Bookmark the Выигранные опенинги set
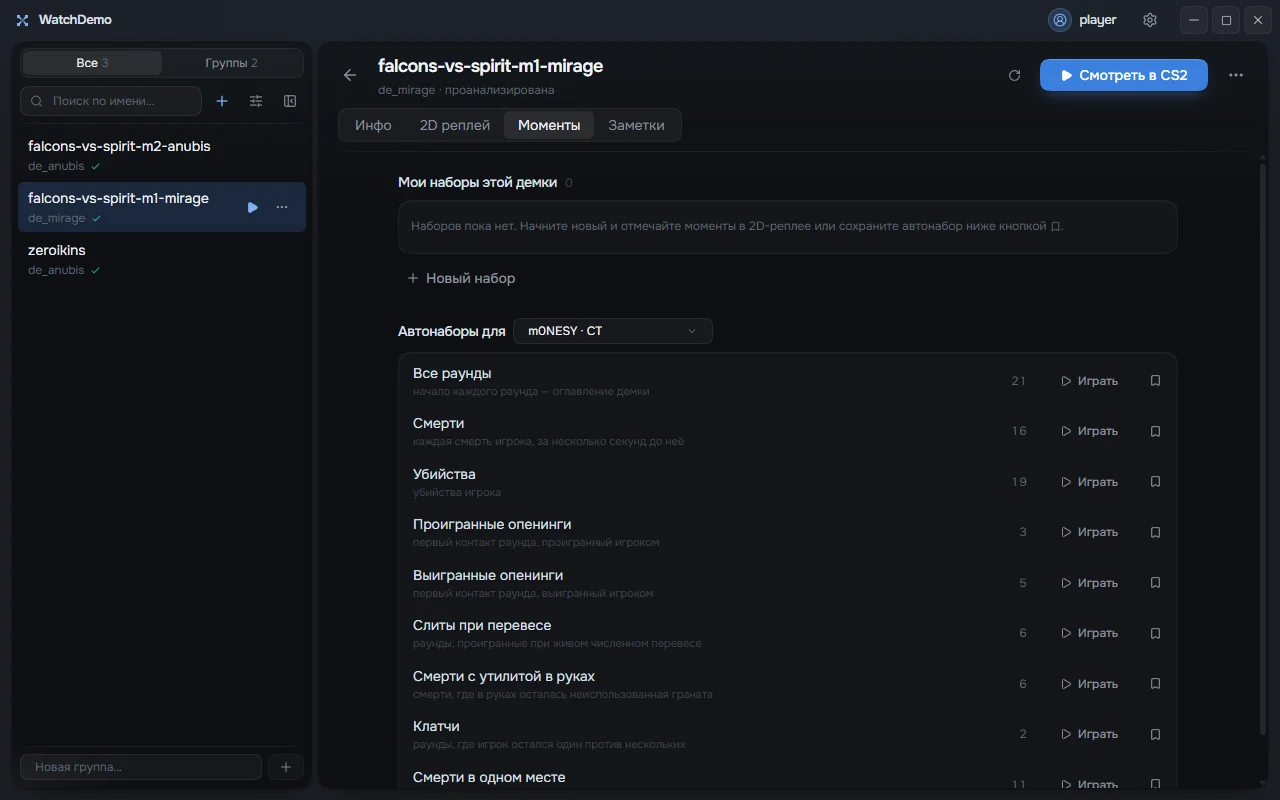The image size is (1280, 800). [x=1155, y=583]
